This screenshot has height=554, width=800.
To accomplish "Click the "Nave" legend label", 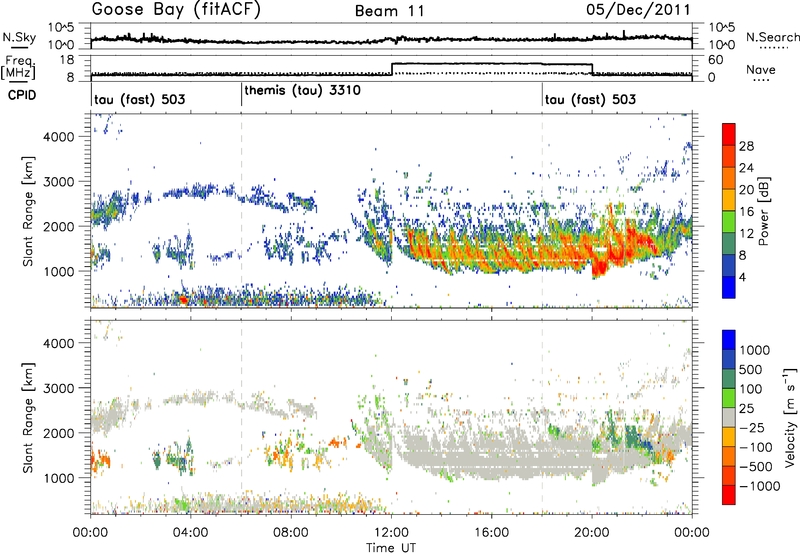I will point(761,69).
